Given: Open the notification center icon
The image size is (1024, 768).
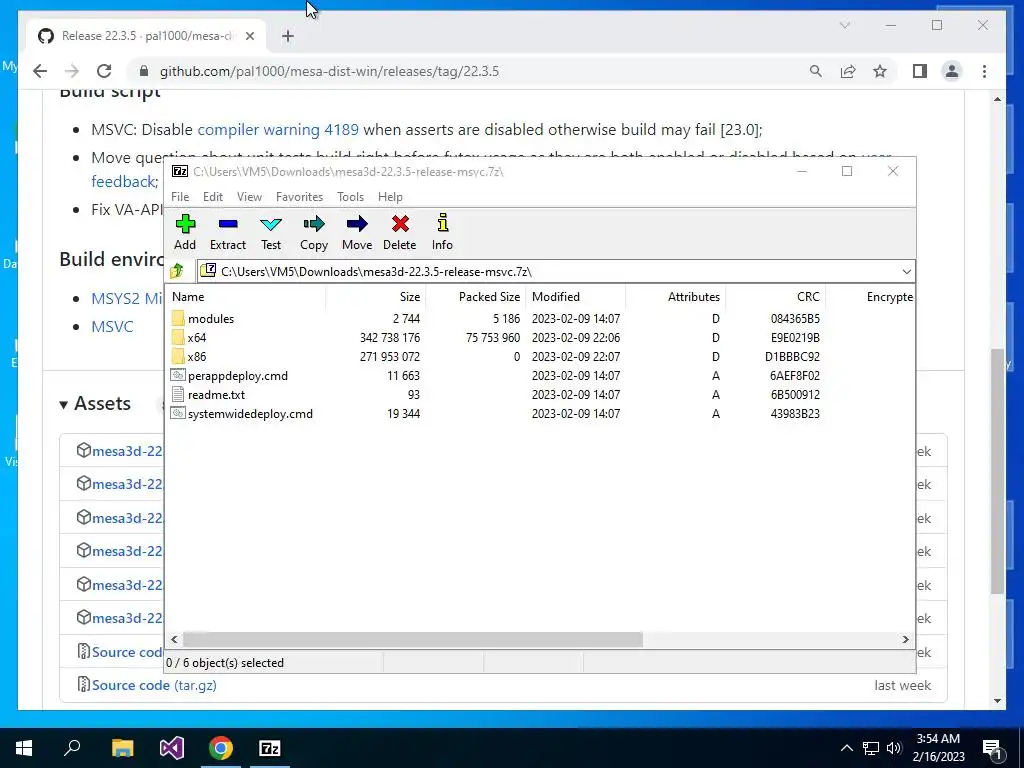Looking at the screenshot, I should click(993, 748).
